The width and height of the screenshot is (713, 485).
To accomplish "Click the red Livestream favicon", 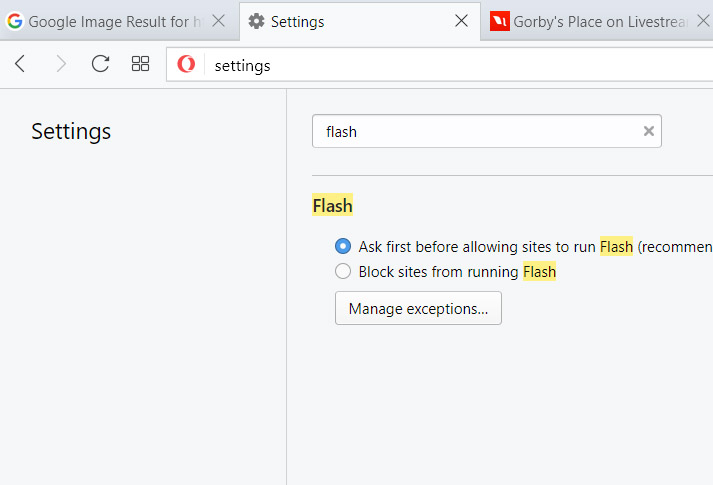I will [x=500, y=21].
